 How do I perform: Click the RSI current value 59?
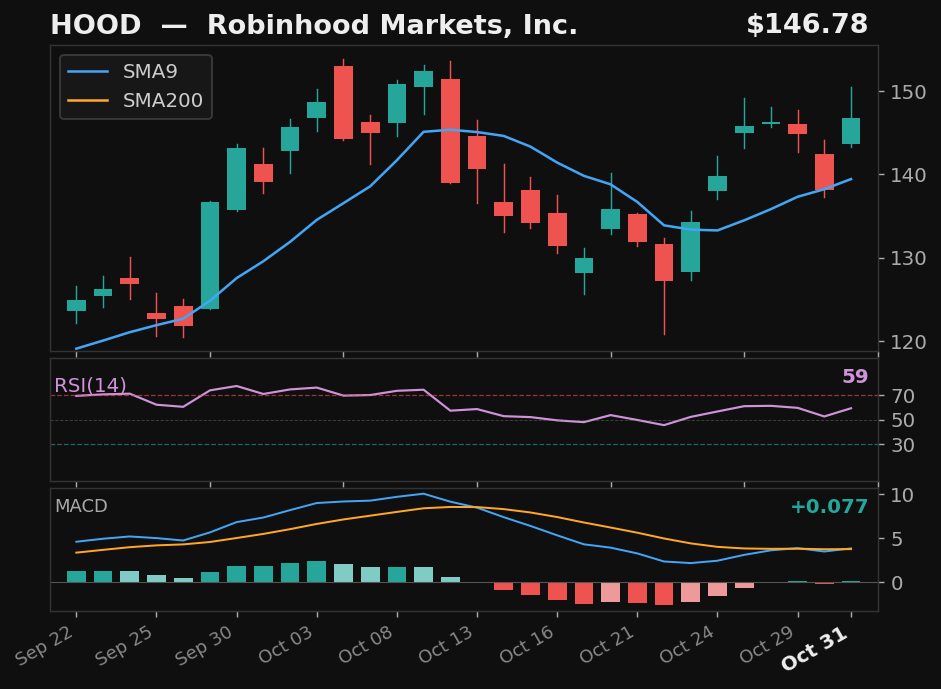855,376
